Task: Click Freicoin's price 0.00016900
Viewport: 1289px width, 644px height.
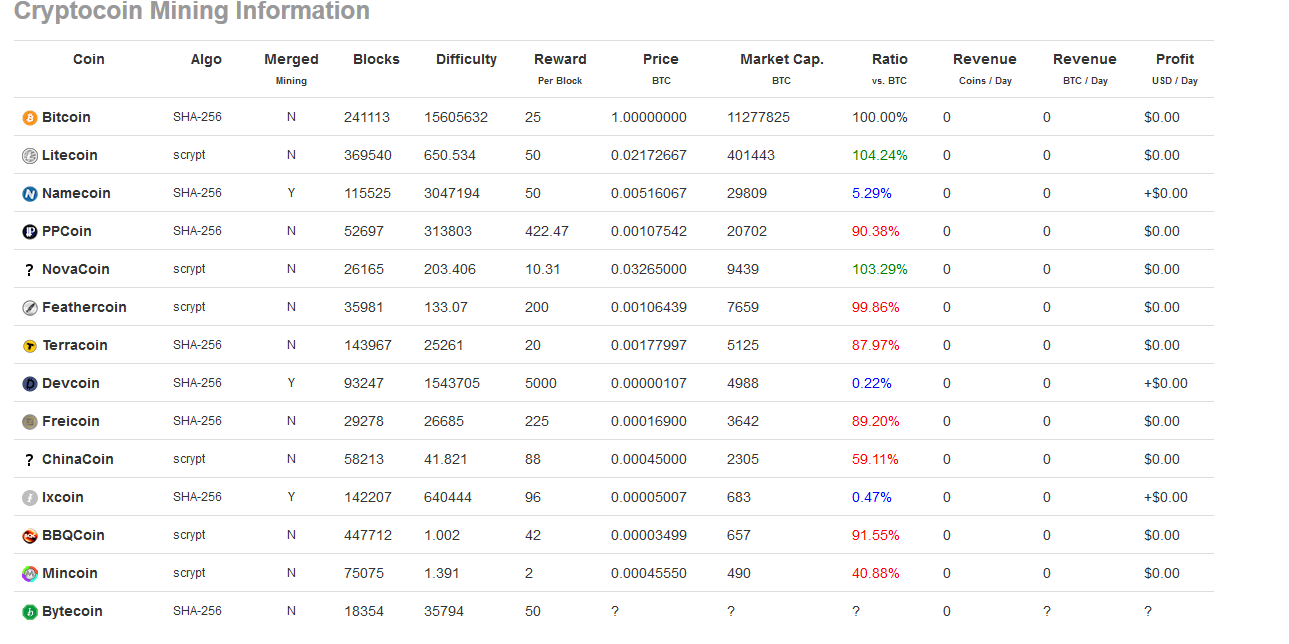Action: click(649, 421)
